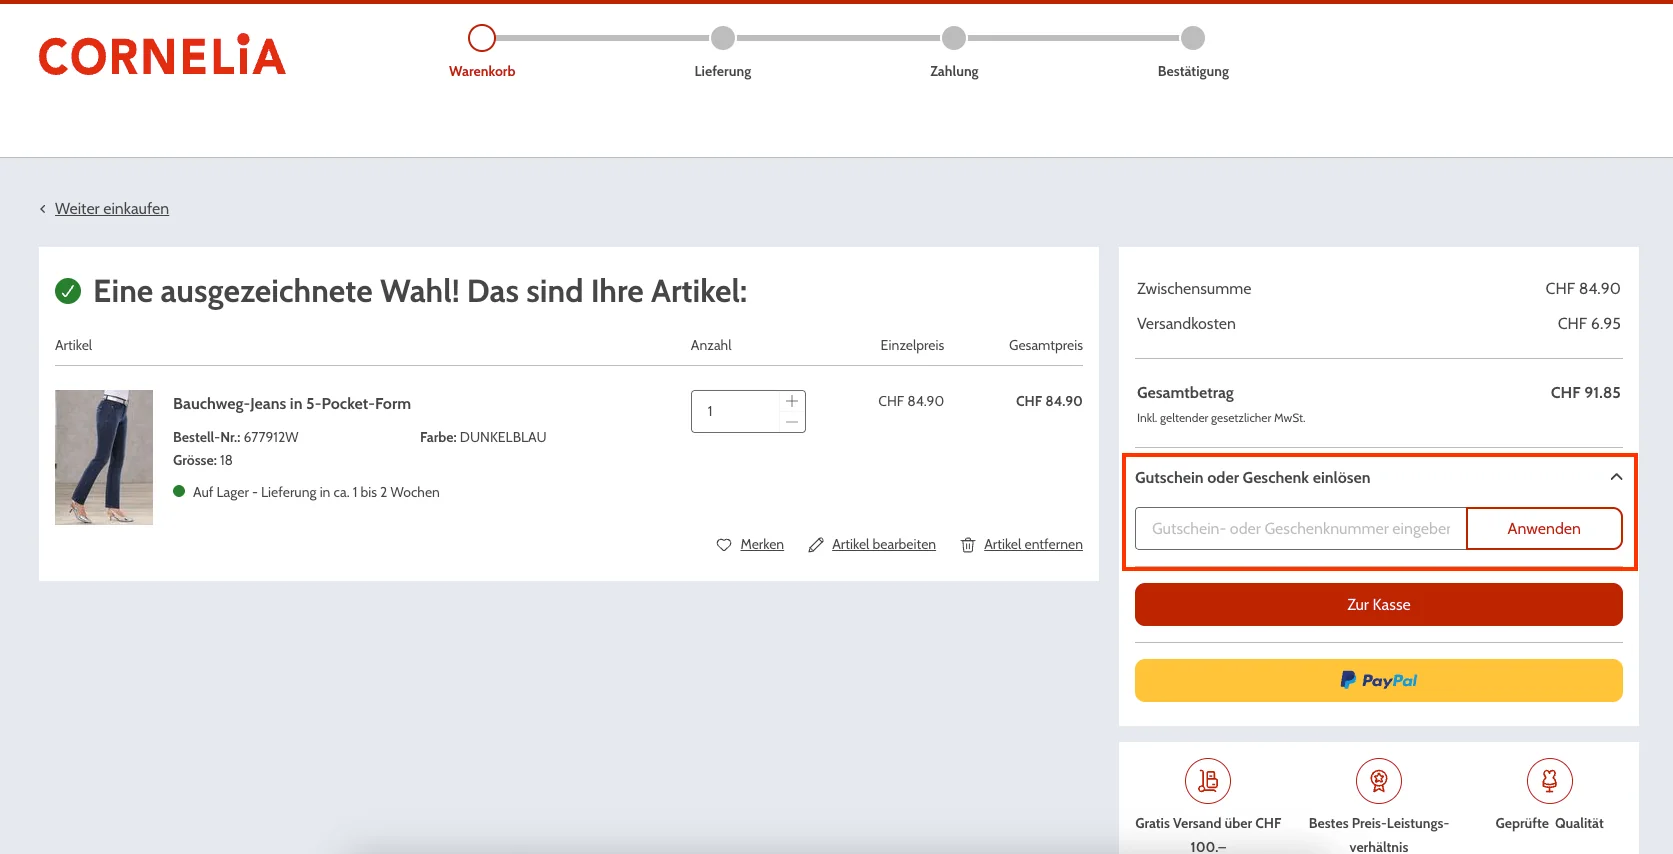The height and width of the screenshot is (854, 1673).
Task: Click the trash icon for Artikel entfernen
Action: tap(968, 545)
